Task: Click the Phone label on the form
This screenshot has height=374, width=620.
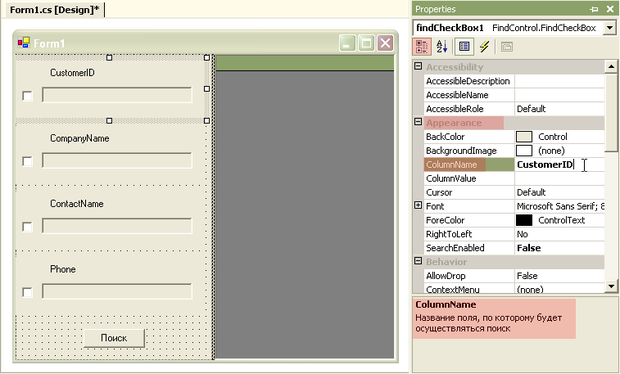Action: (x=63, y=269)
